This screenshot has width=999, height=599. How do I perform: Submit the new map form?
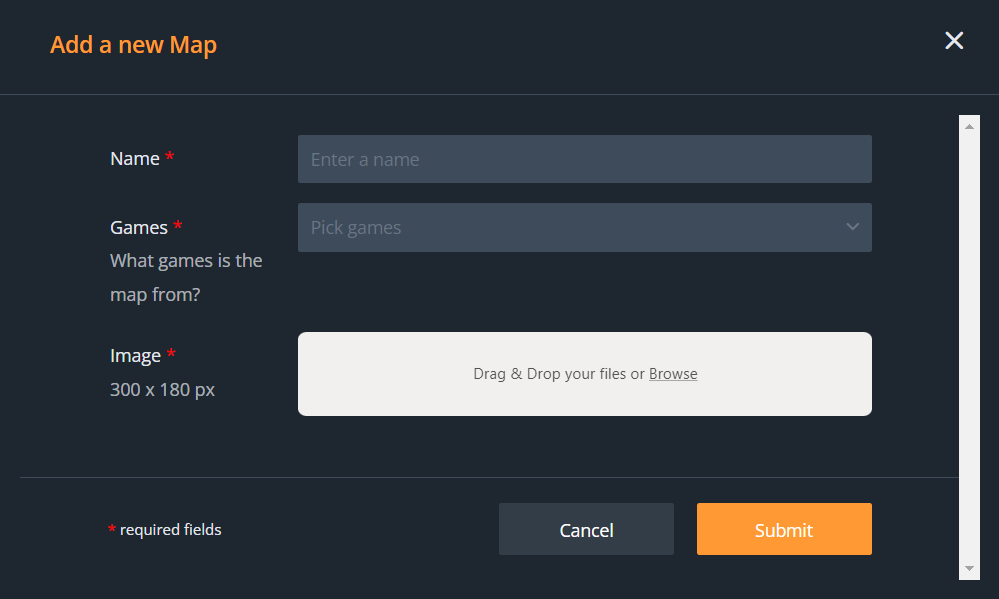pyautogui.click(x=784, y=529)
